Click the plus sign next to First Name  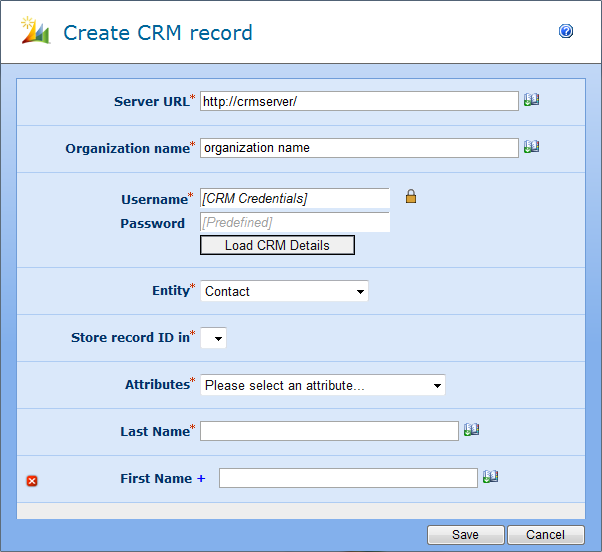tap(201, 479)
